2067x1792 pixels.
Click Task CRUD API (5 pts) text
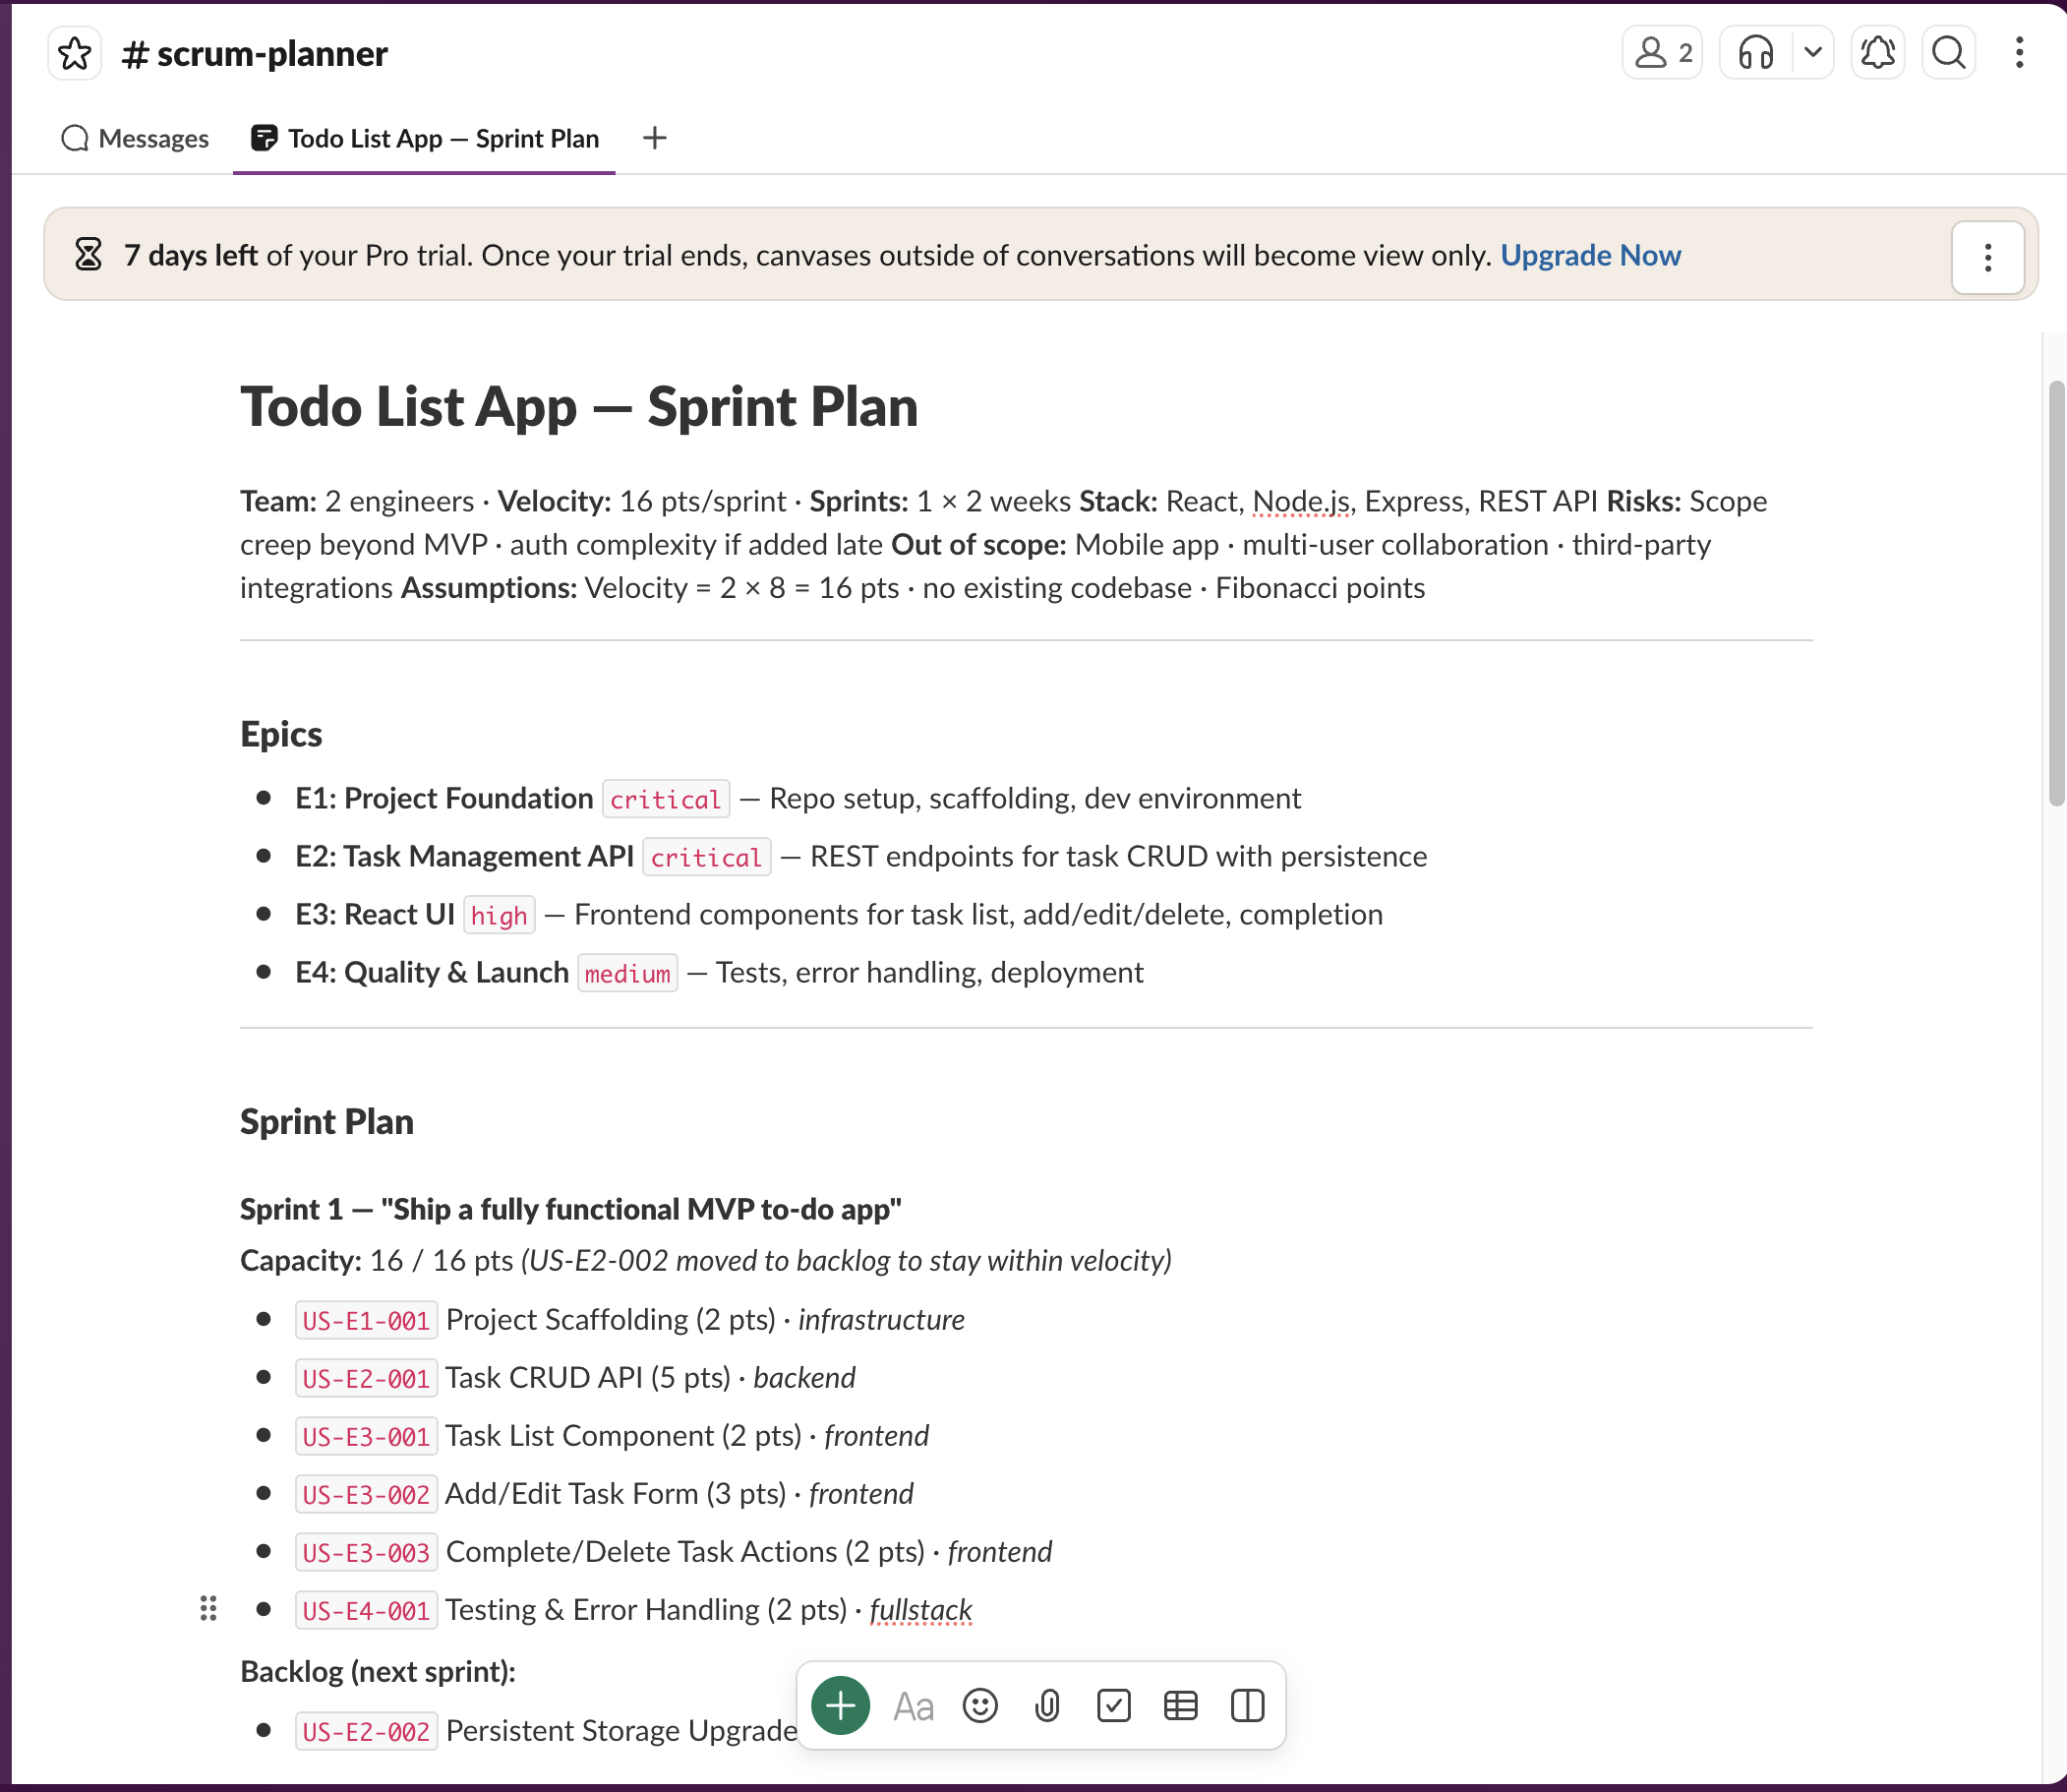(x=588, y=1378)
